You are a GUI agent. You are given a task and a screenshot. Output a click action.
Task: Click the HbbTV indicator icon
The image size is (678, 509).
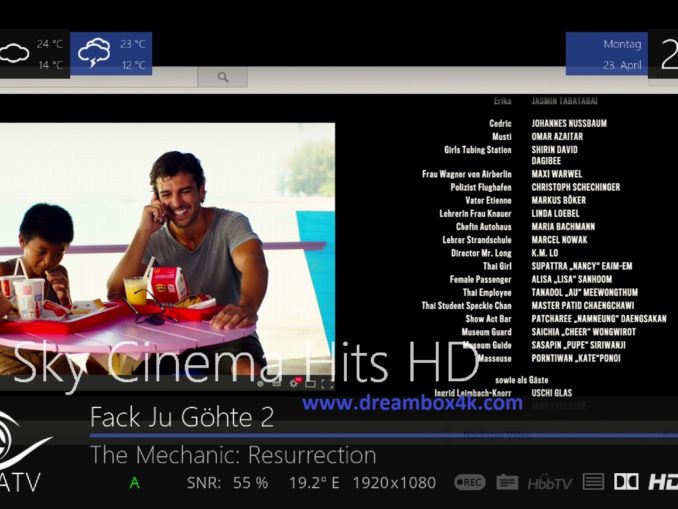coord(550,482)
